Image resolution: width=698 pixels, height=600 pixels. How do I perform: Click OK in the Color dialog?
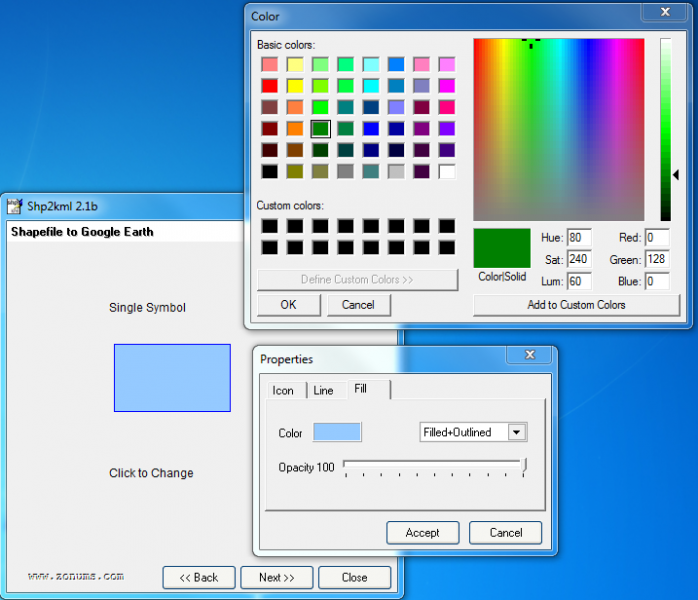[x=288, y=305]
